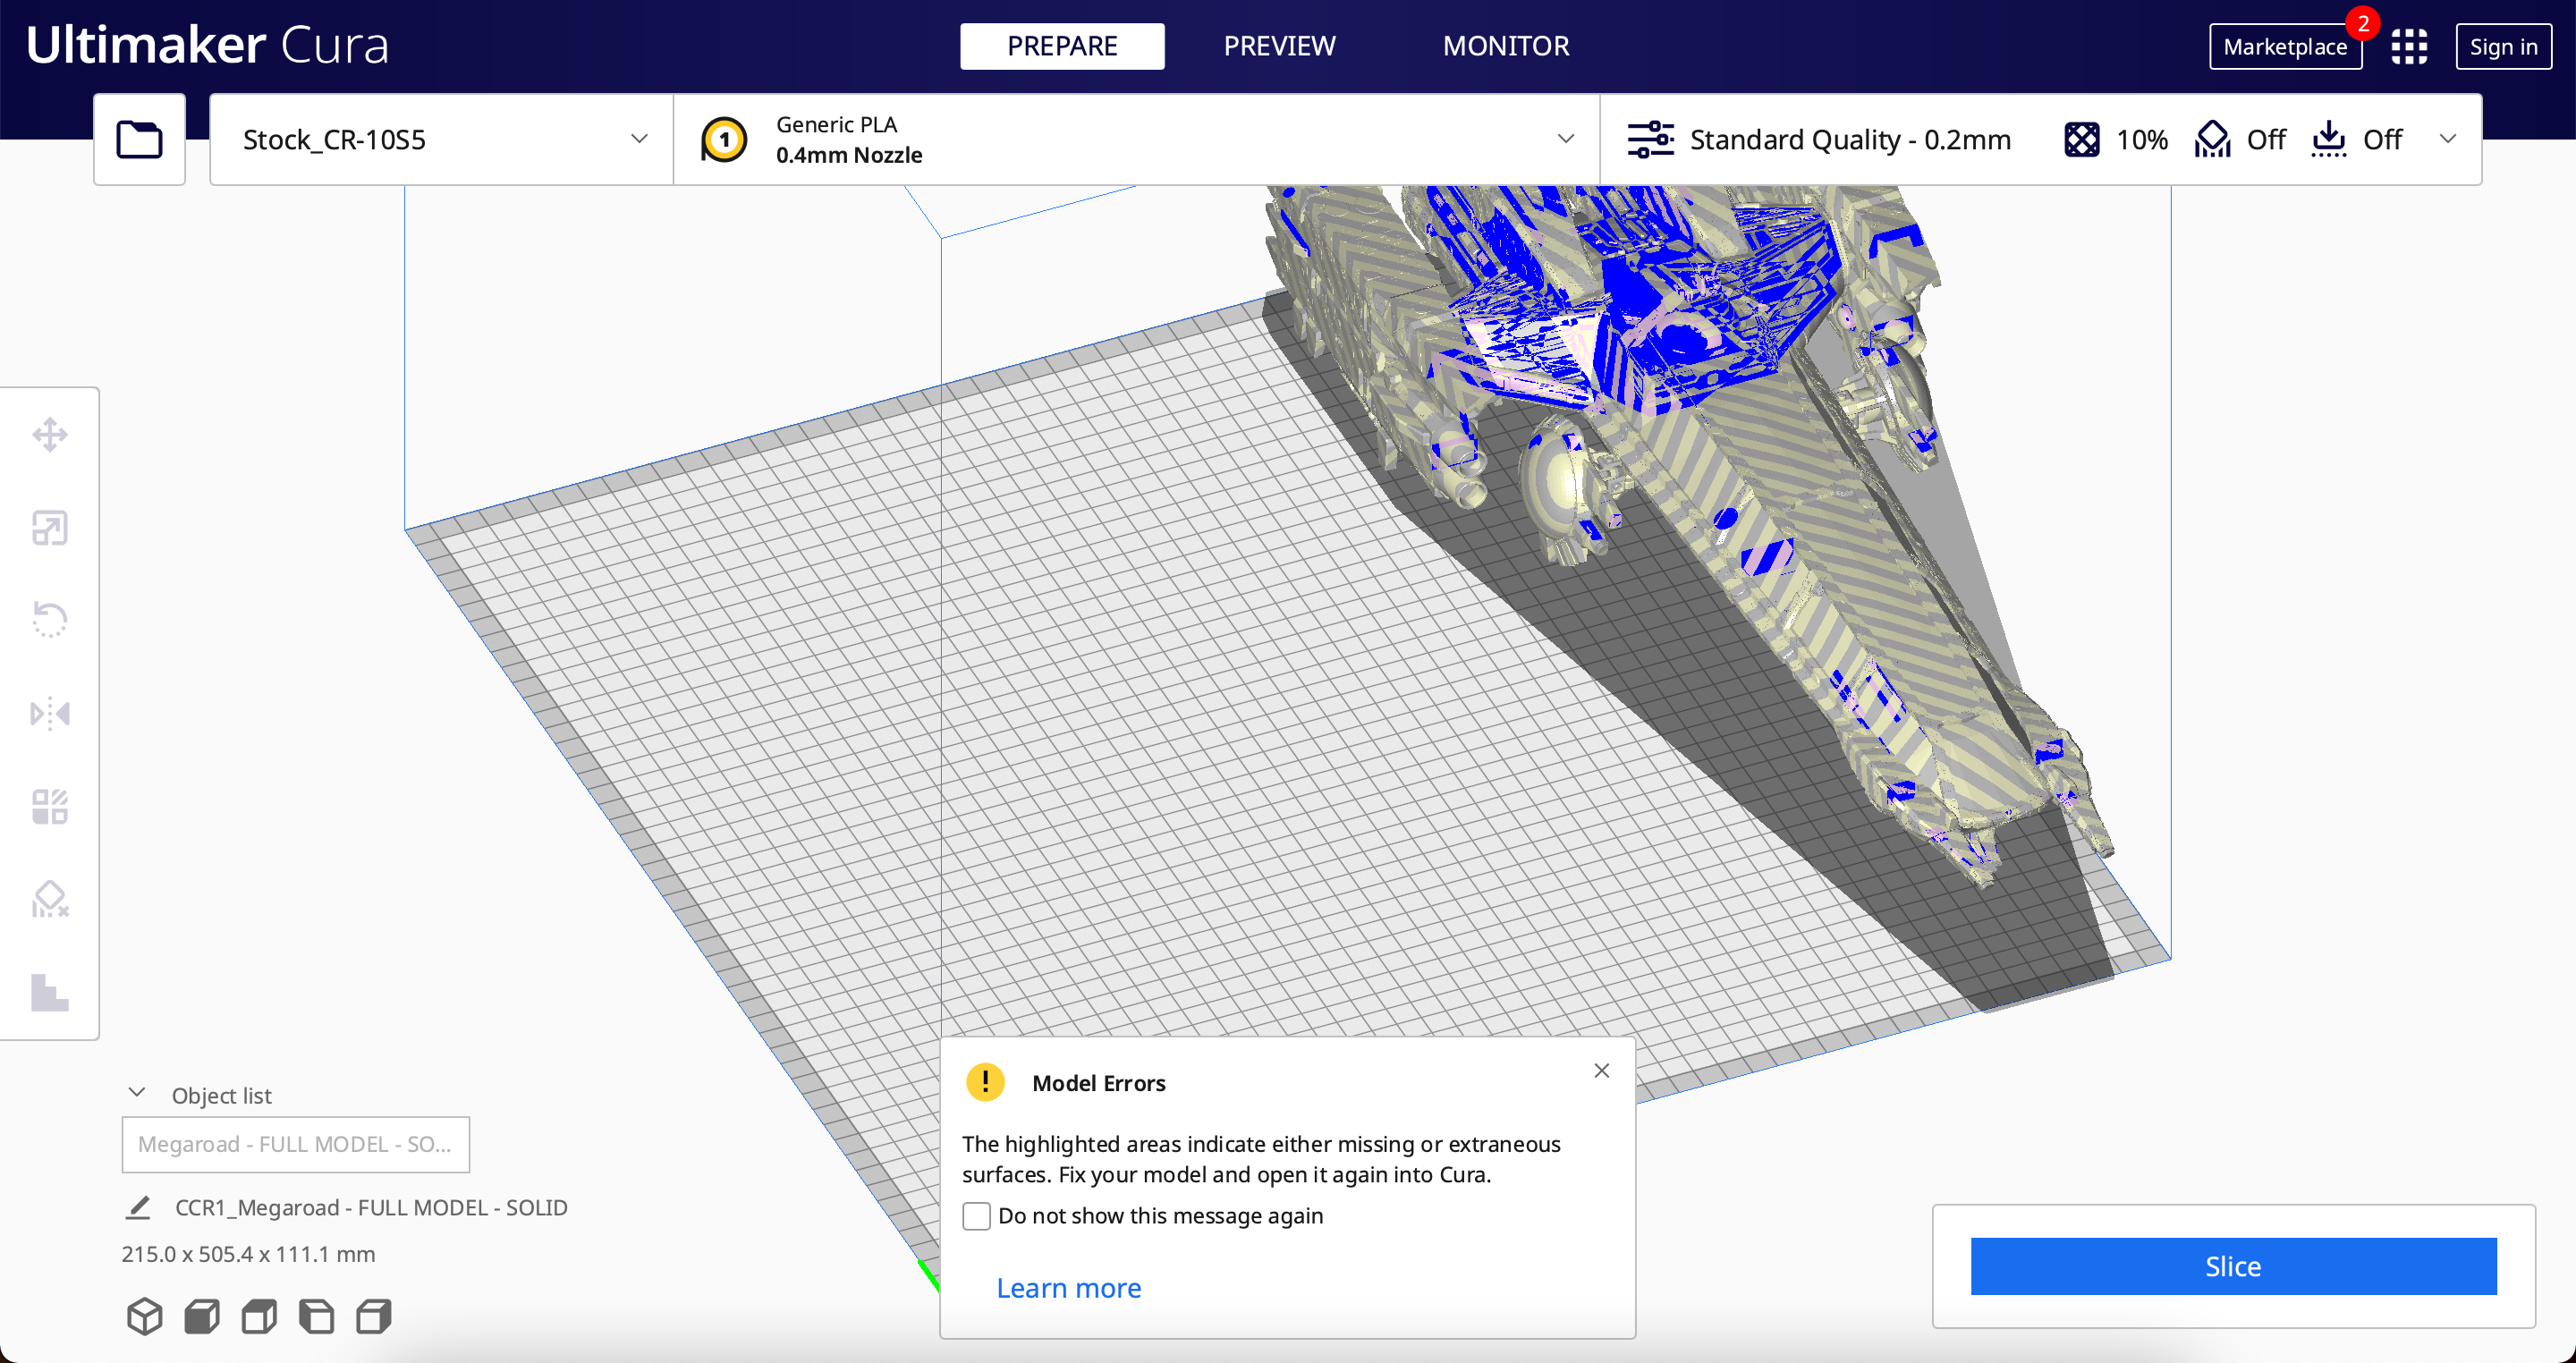Select the Mirror tool
Viewport: 2576px width, 1363px height.
(50, 713)
